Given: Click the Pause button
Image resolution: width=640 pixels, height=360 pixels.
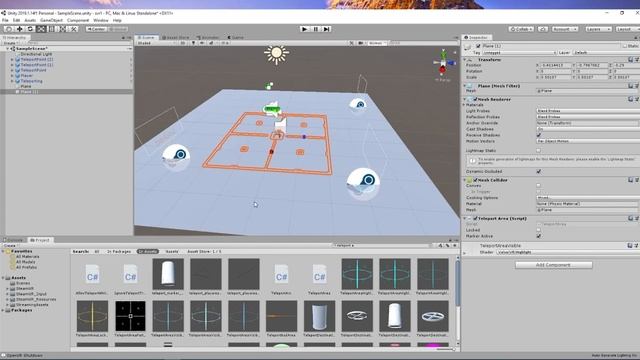Looking at the screenshot, I should [x=316, y=29].
